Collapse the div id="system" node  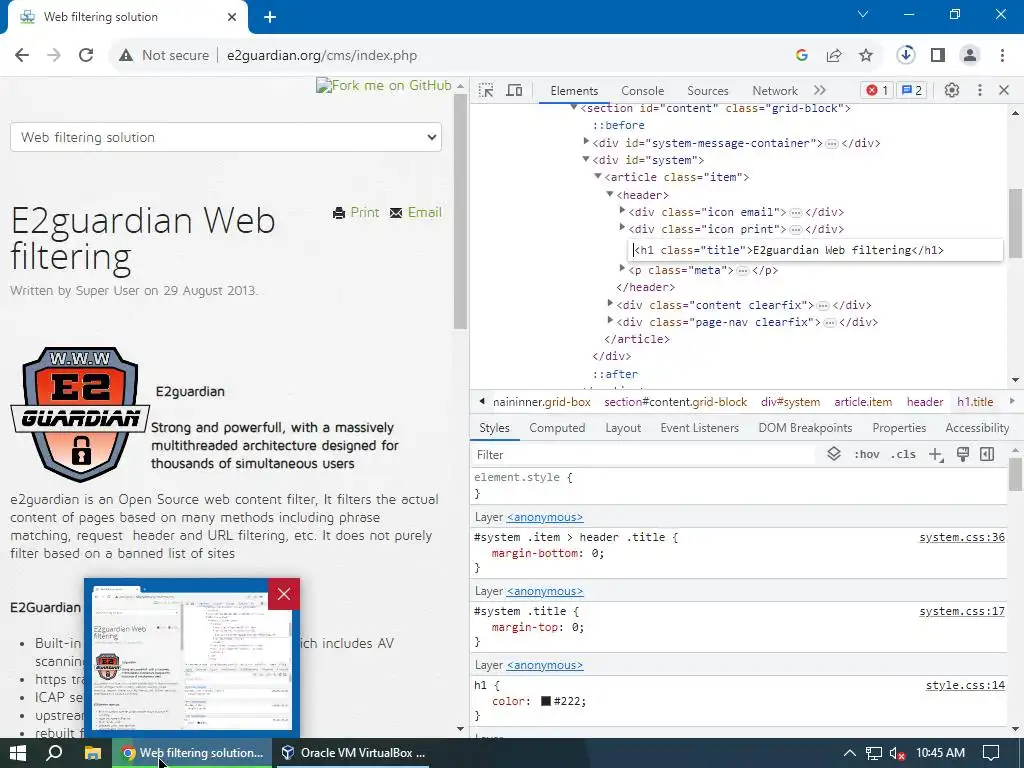(586, 159)
